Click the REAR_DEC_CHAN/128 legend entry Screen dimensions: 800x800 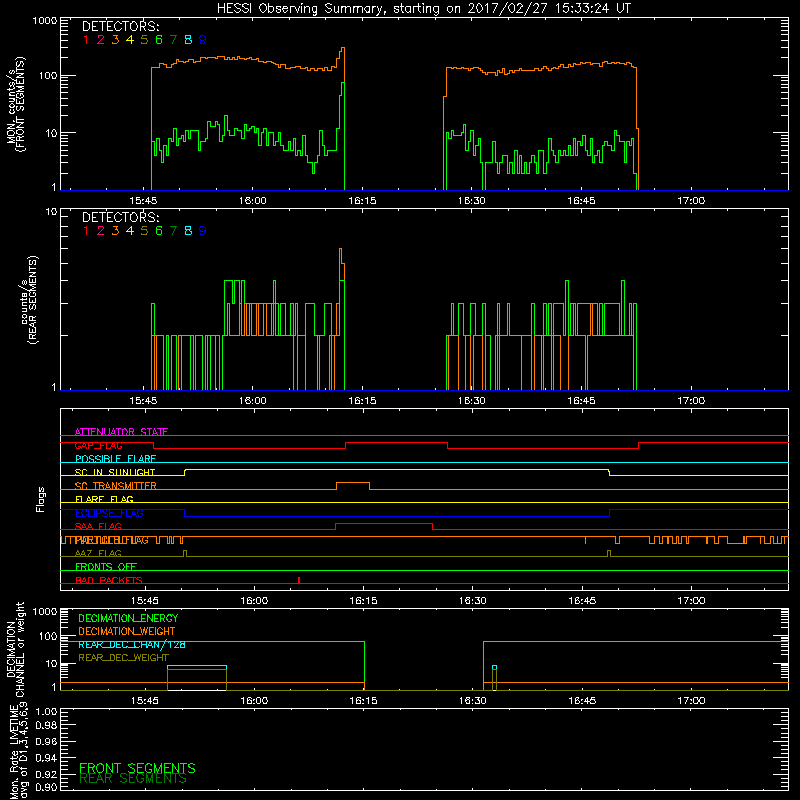tap(132, 644)
